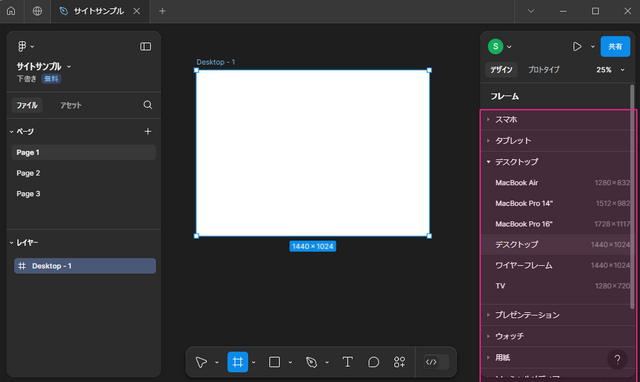
Task: Open shape tools dropdown arrow
Action: pyautogui.click(x=290, y=362)
